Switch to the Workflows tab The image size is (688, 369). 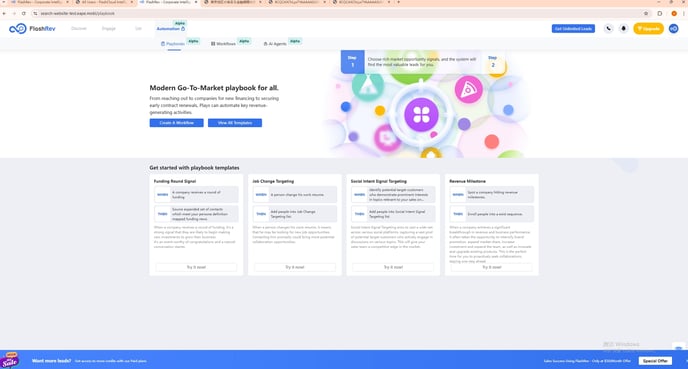[x=223, y=44]
